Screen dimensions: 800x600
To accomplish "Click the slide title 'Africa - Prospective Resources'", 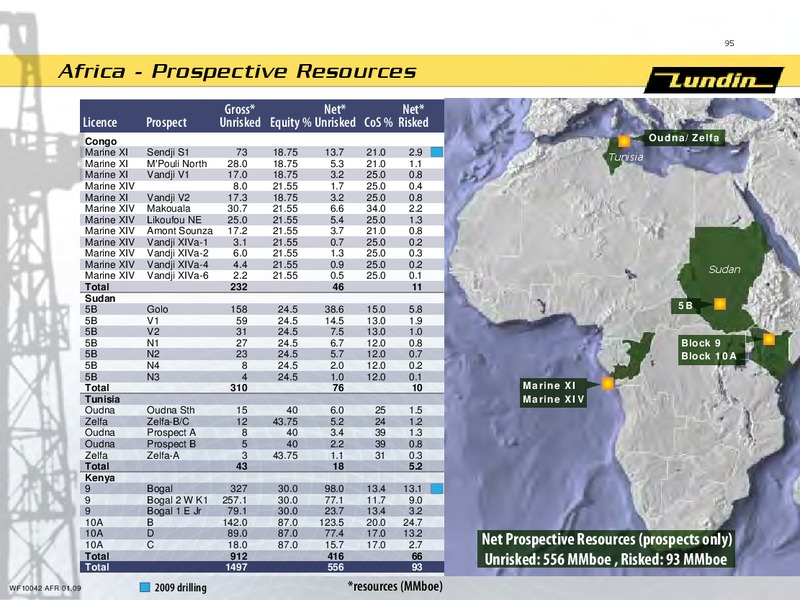I will coord(237,71).
